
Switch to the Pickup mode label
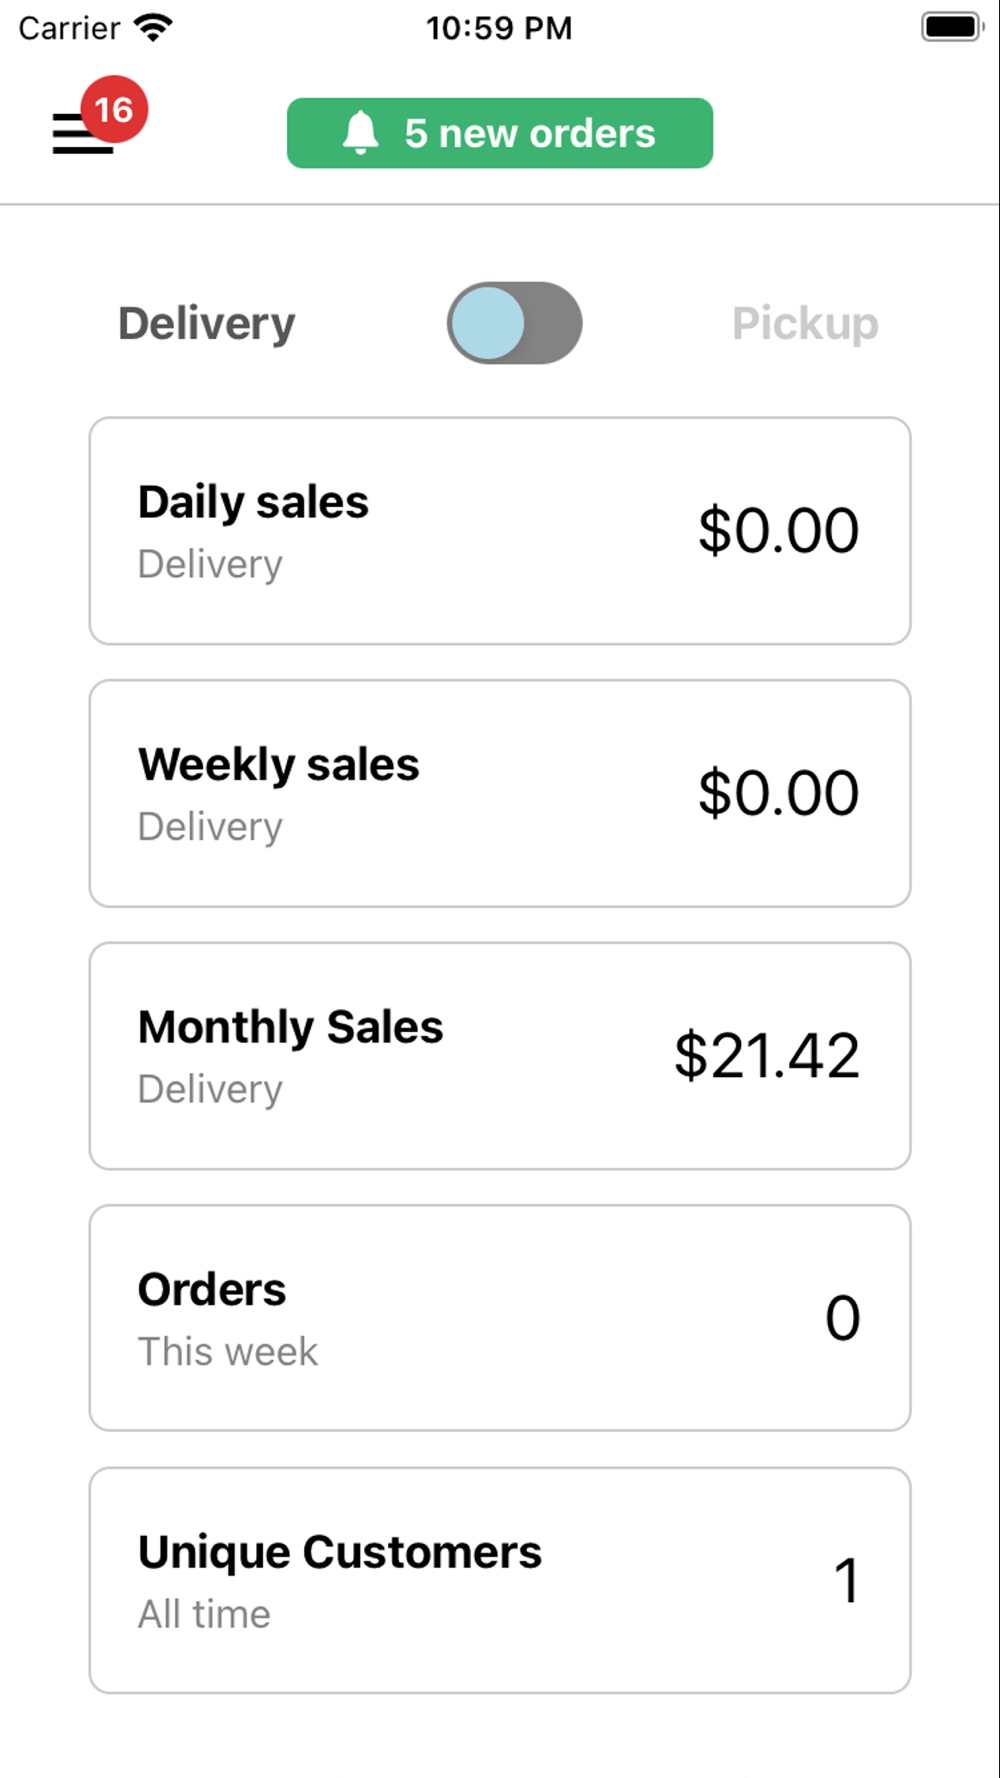805,324
